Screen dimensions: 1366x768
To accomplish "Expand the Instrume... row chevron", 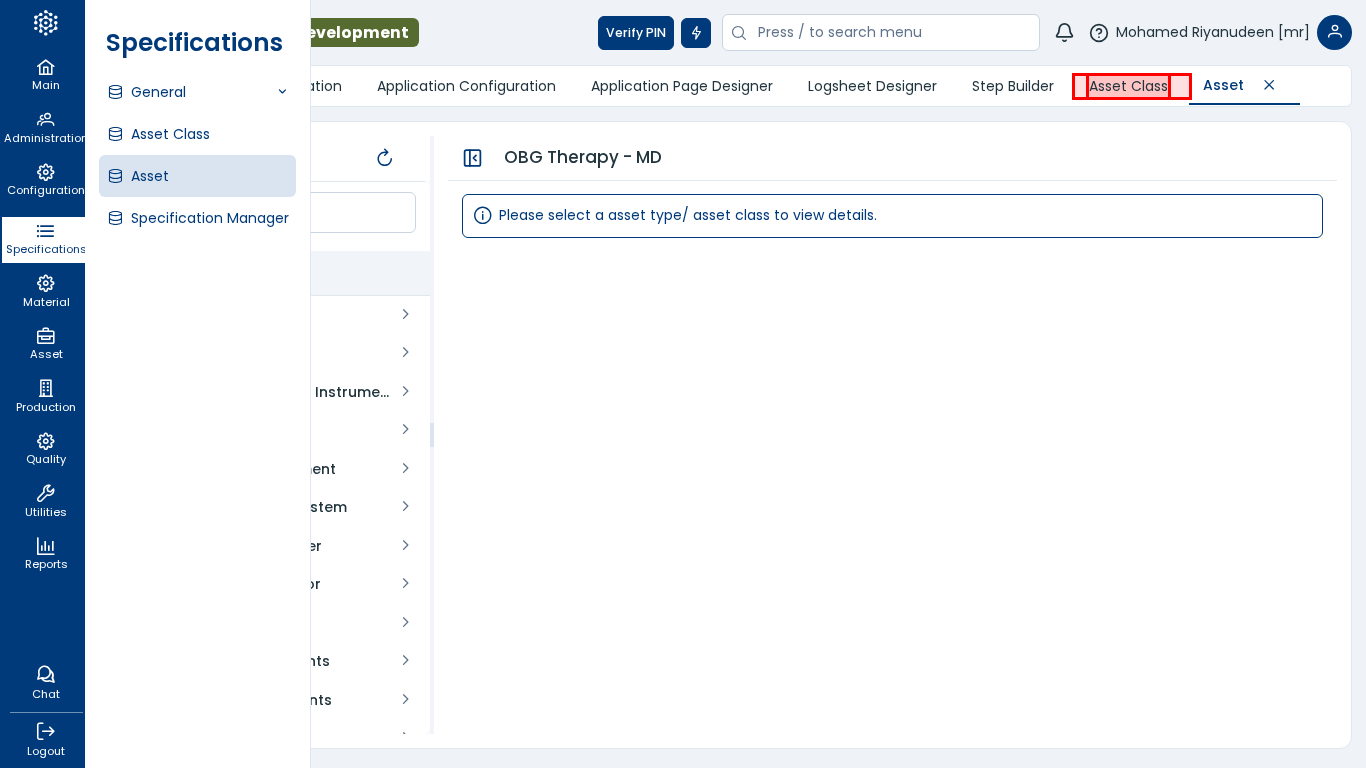I will click(405, 391).
